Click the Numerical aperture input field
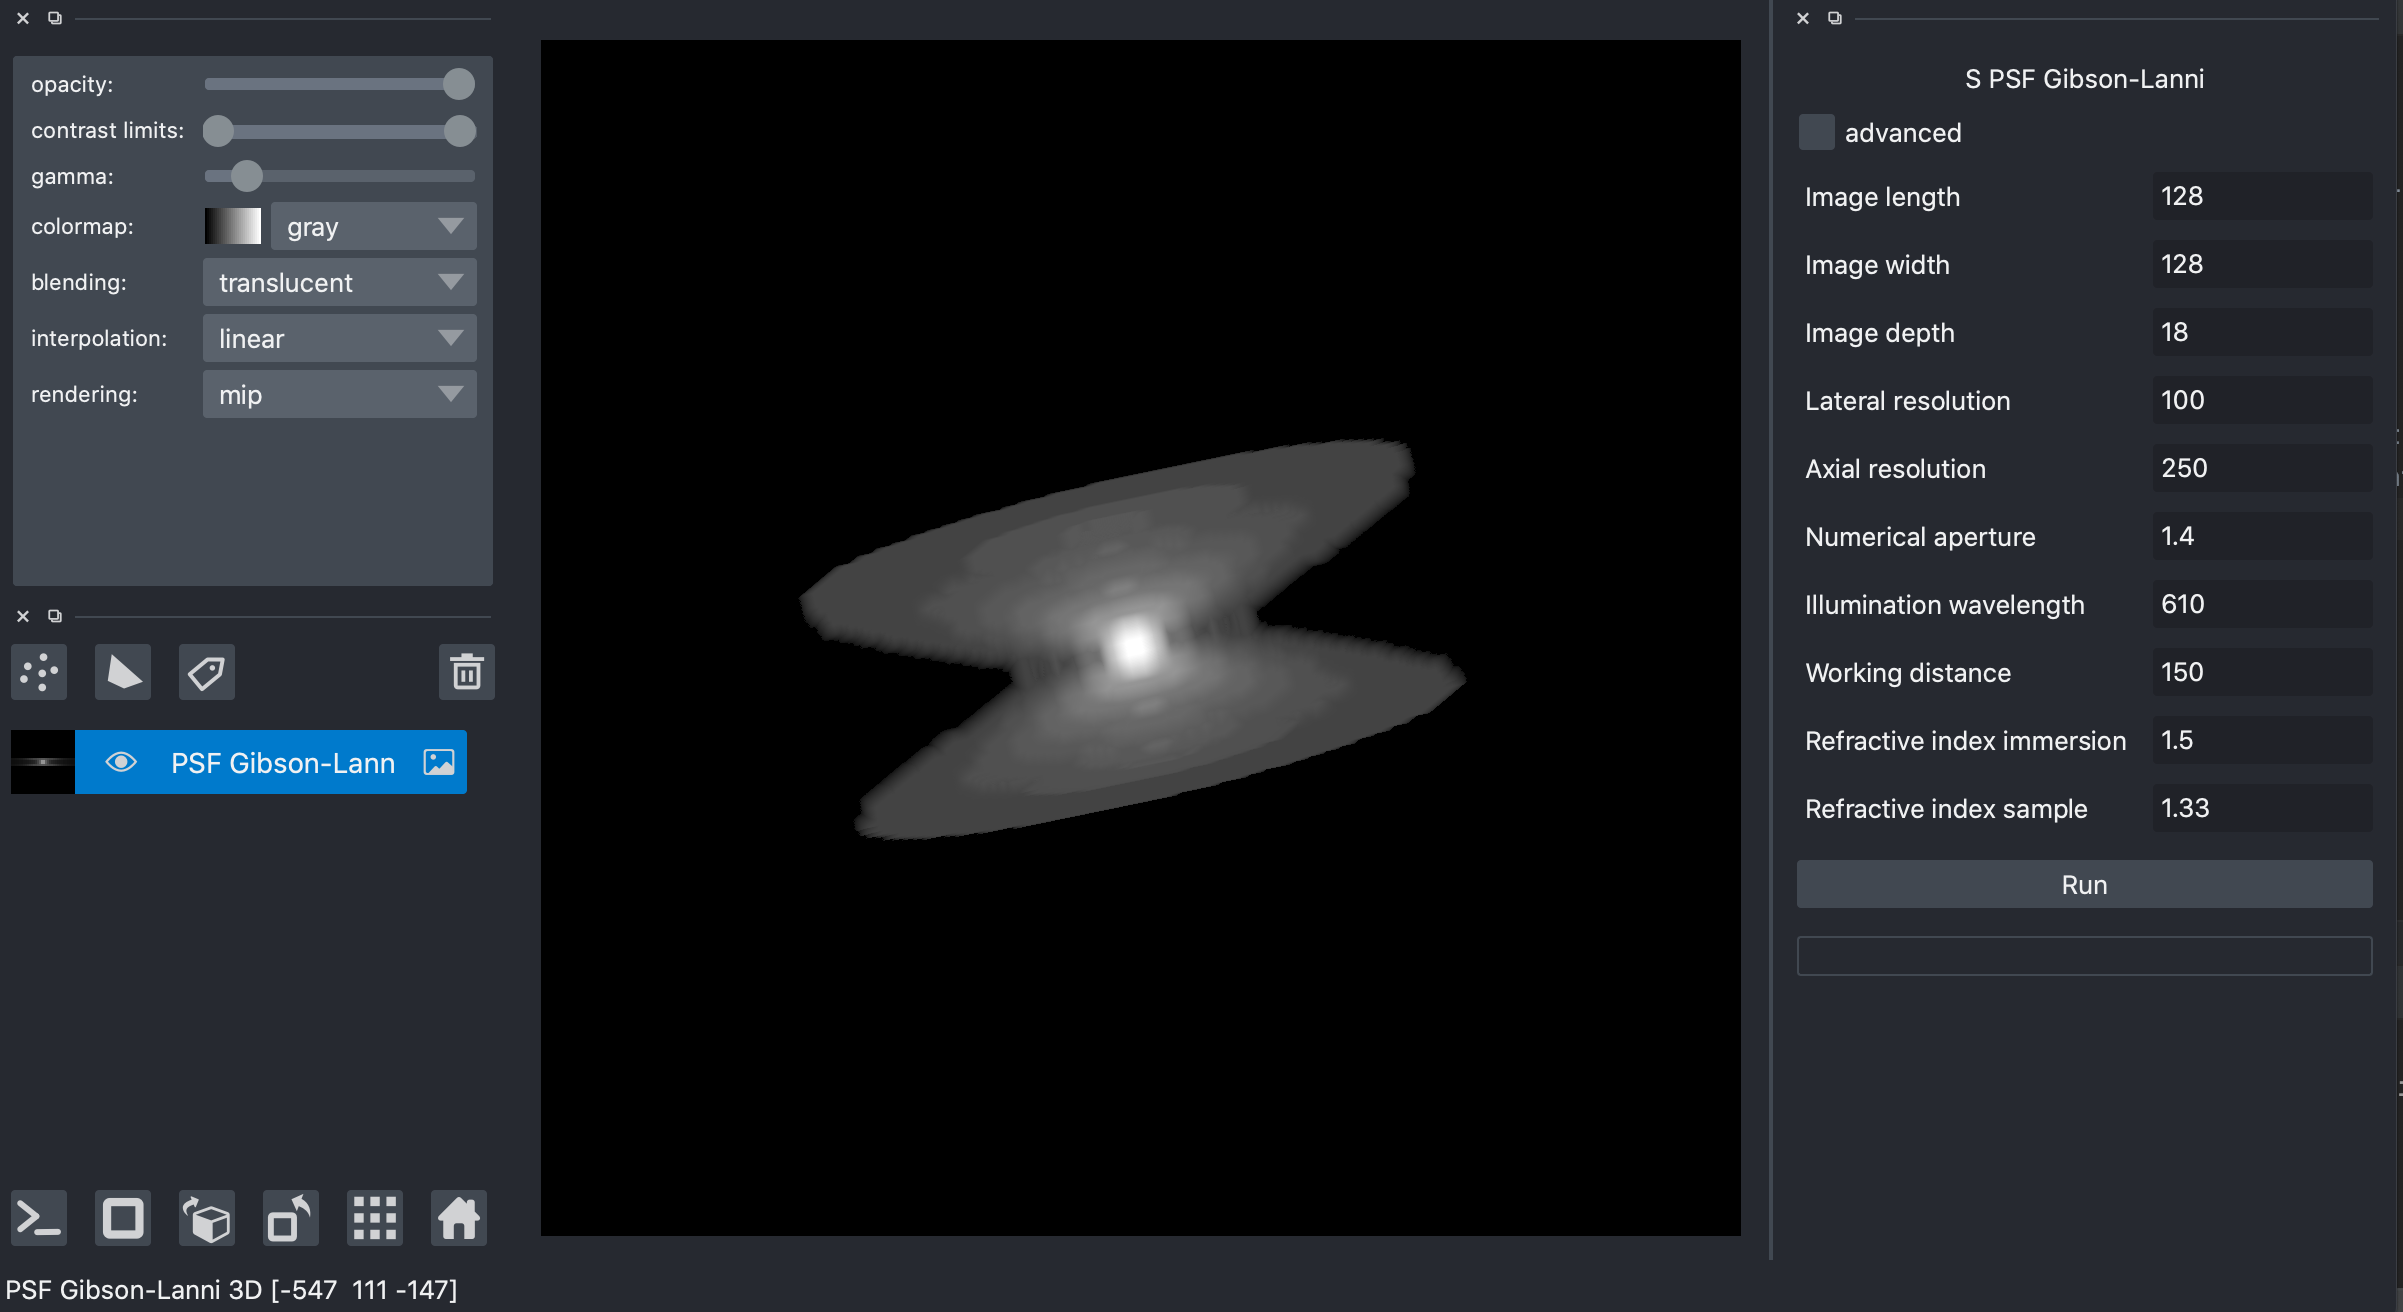Image resolution: width=2403 pixels, height=1312 pixels. coord(2261,536)
